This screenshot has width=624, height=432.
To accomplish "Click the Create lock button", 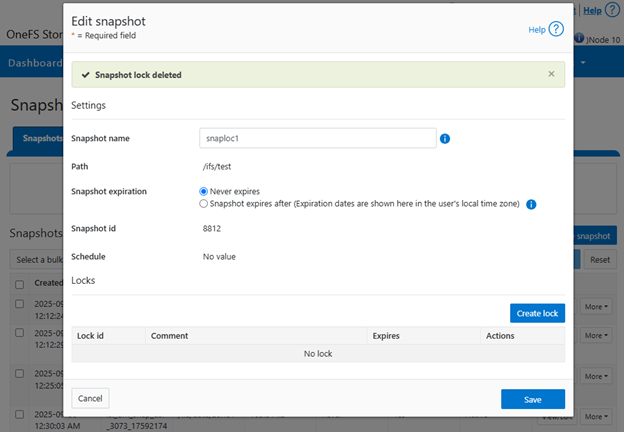I will point(537,314).
